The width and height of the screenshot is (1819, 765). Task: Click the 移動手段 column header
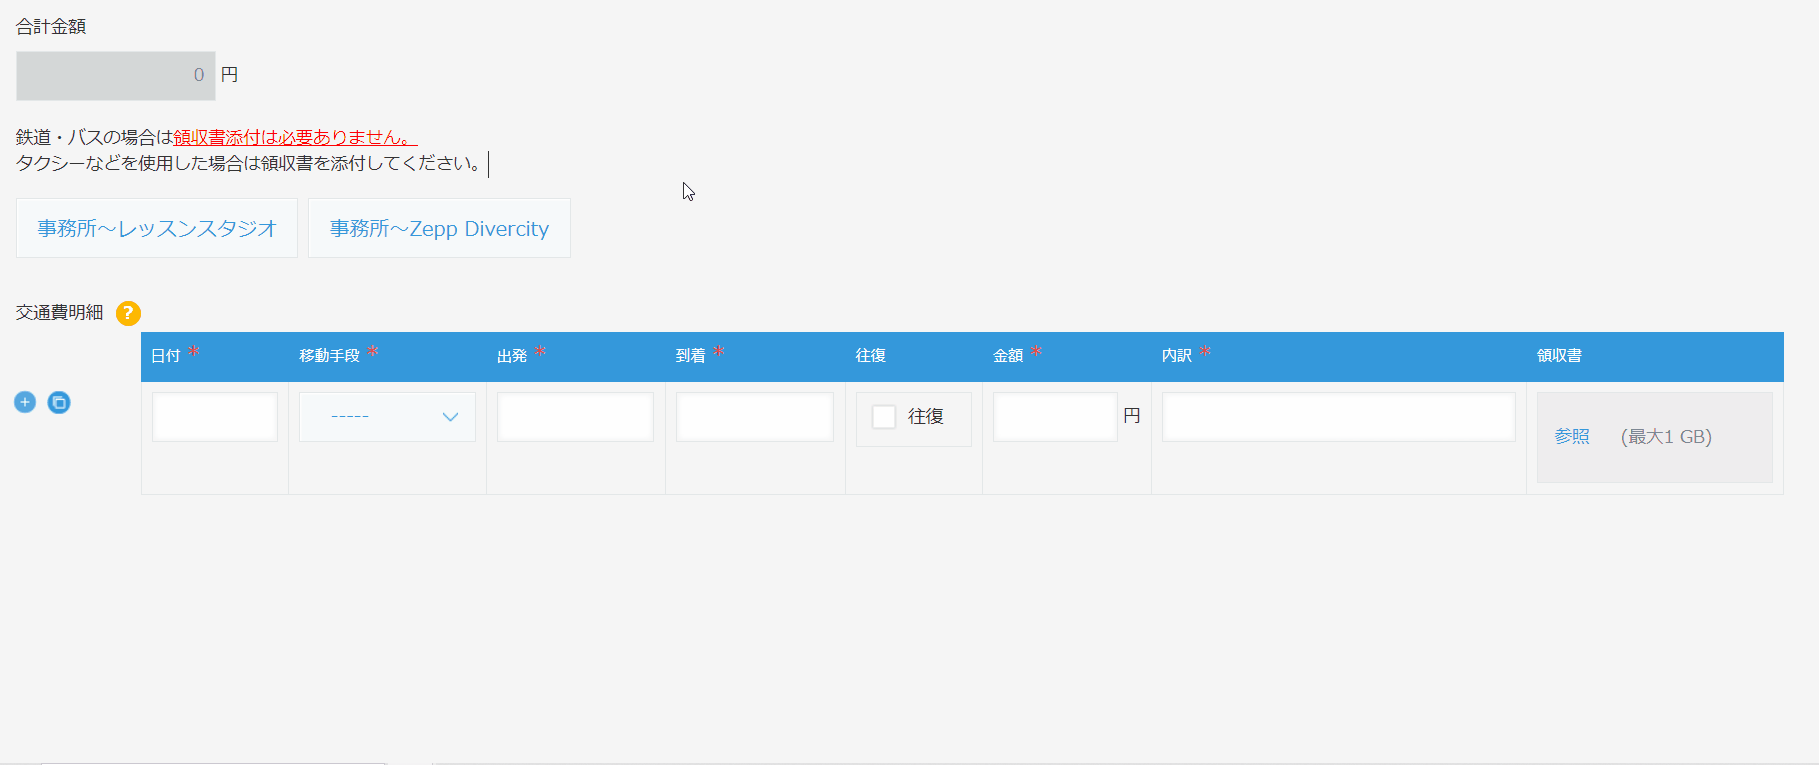(x=329, y=356)
